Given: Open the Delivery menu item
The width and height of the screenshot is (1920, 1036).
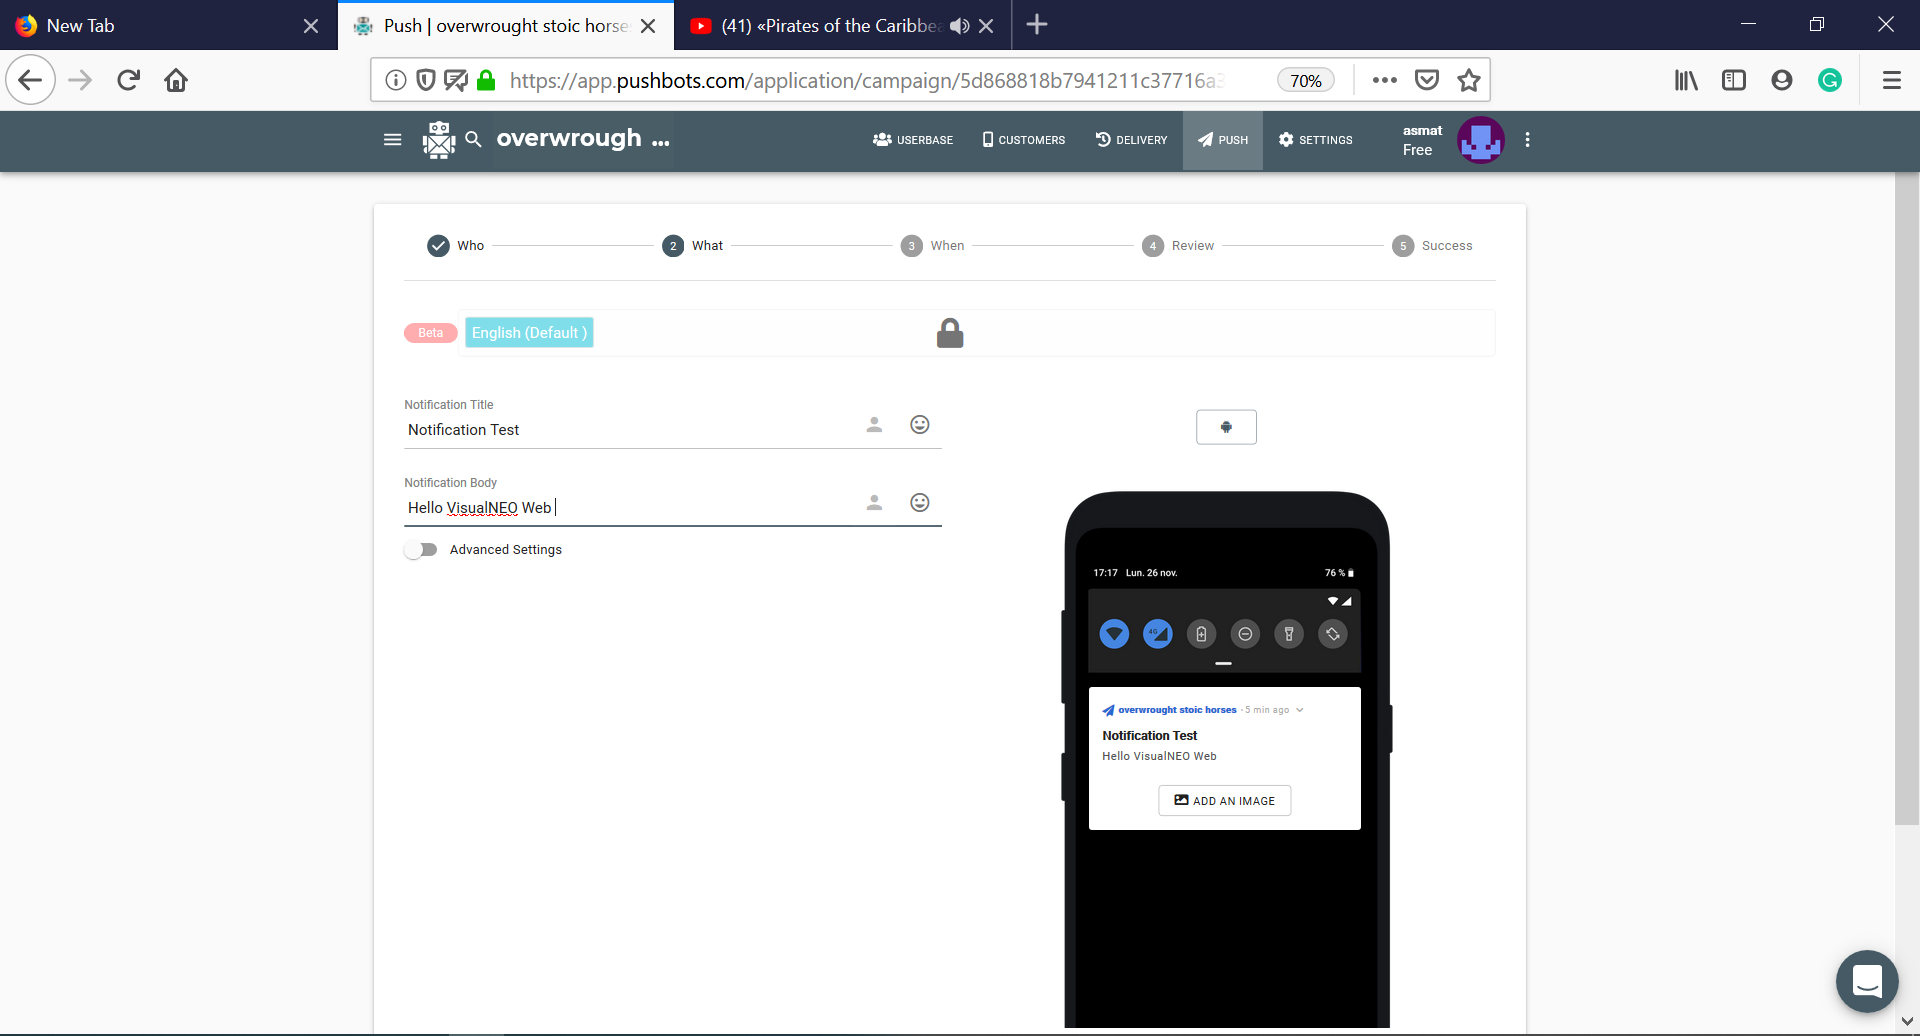Looking at the screenshot, I should pos(1131,140).
